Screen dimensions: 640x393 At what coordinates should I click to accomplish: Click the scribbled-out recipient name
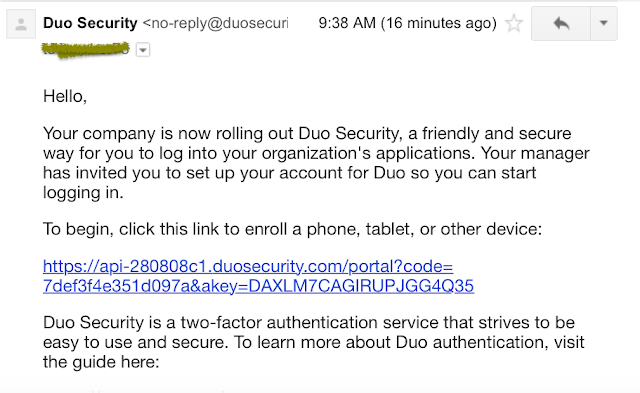tap(86, 50)
